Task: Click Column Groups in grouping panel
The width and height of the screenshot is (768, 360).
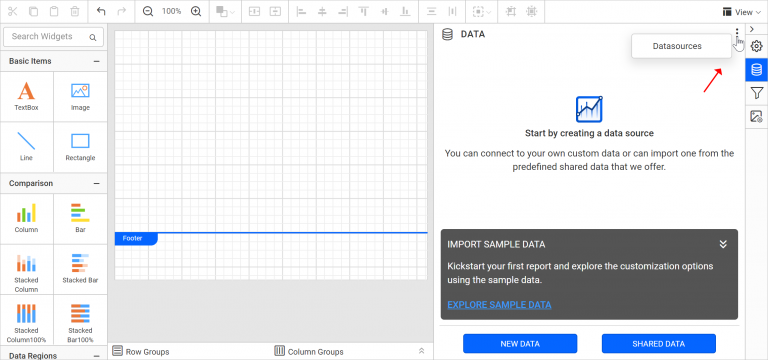Action: pos(309,352)
